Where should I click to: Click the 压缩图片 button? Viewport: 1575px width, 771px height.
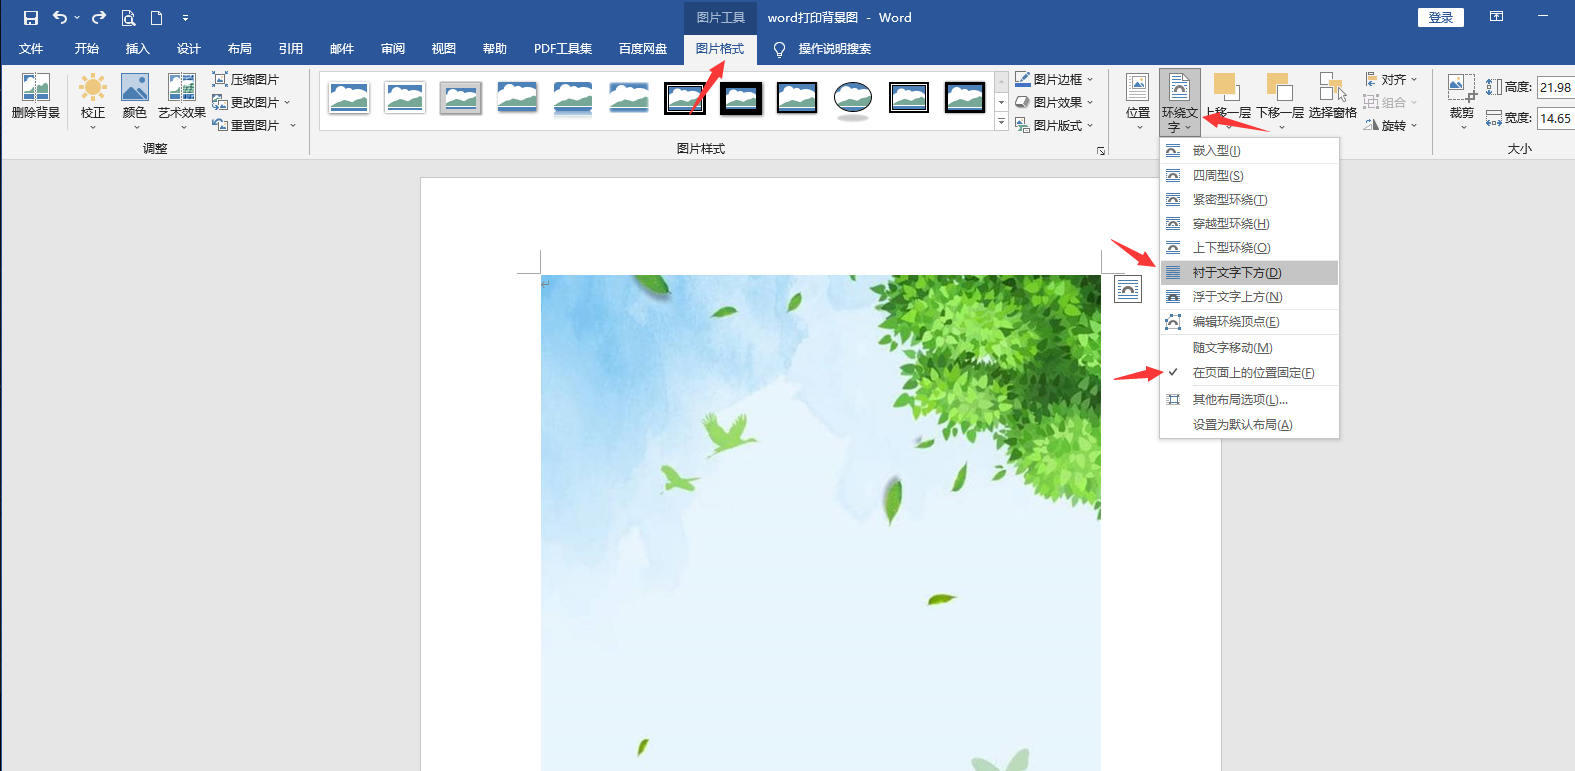tap(246, 79)
